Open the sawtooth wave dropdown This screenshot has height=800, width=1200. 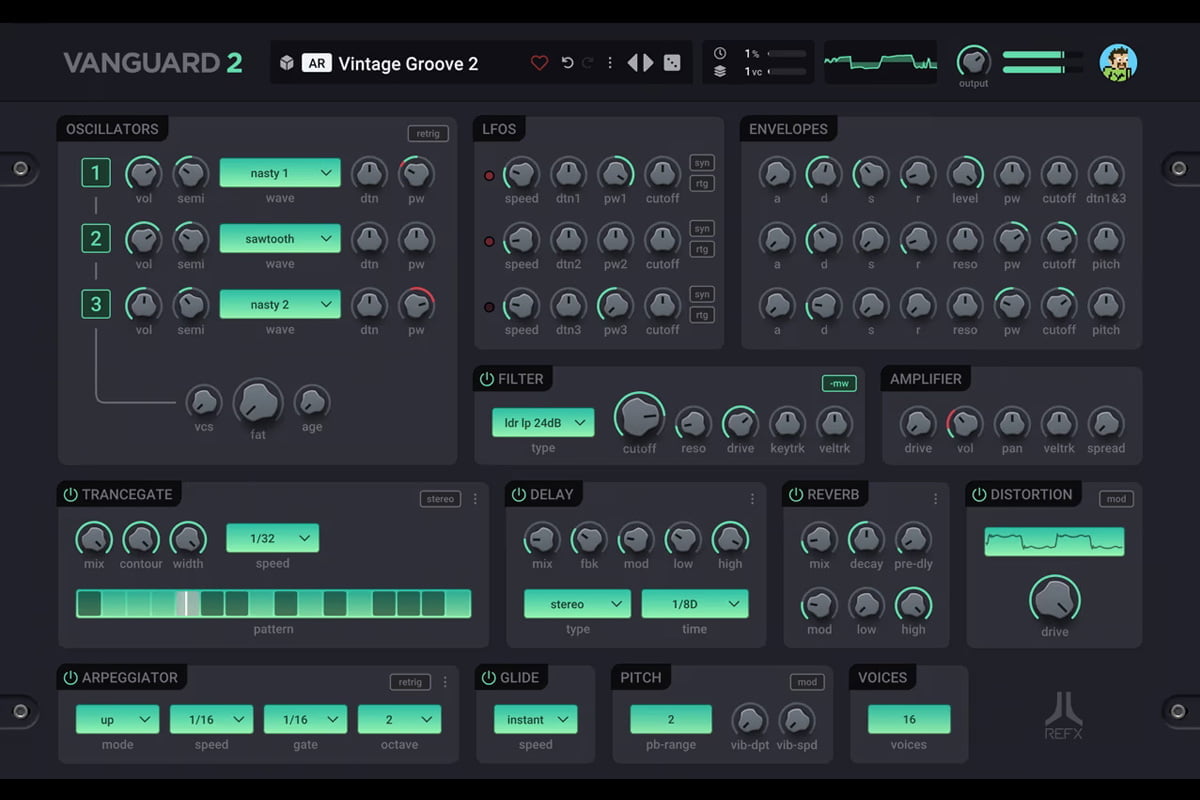pos(280,239)
